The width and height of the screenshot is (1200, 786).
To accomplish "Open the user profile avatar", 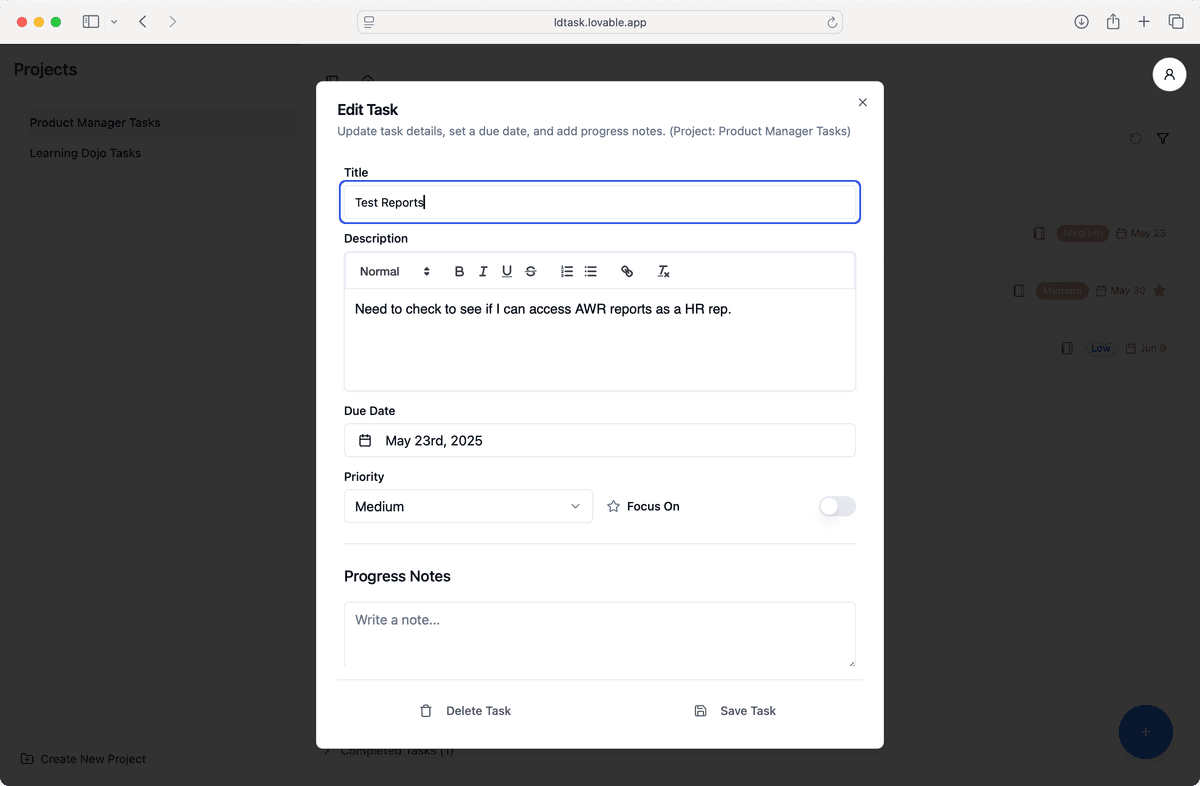I will click(x=1169, y=75).
